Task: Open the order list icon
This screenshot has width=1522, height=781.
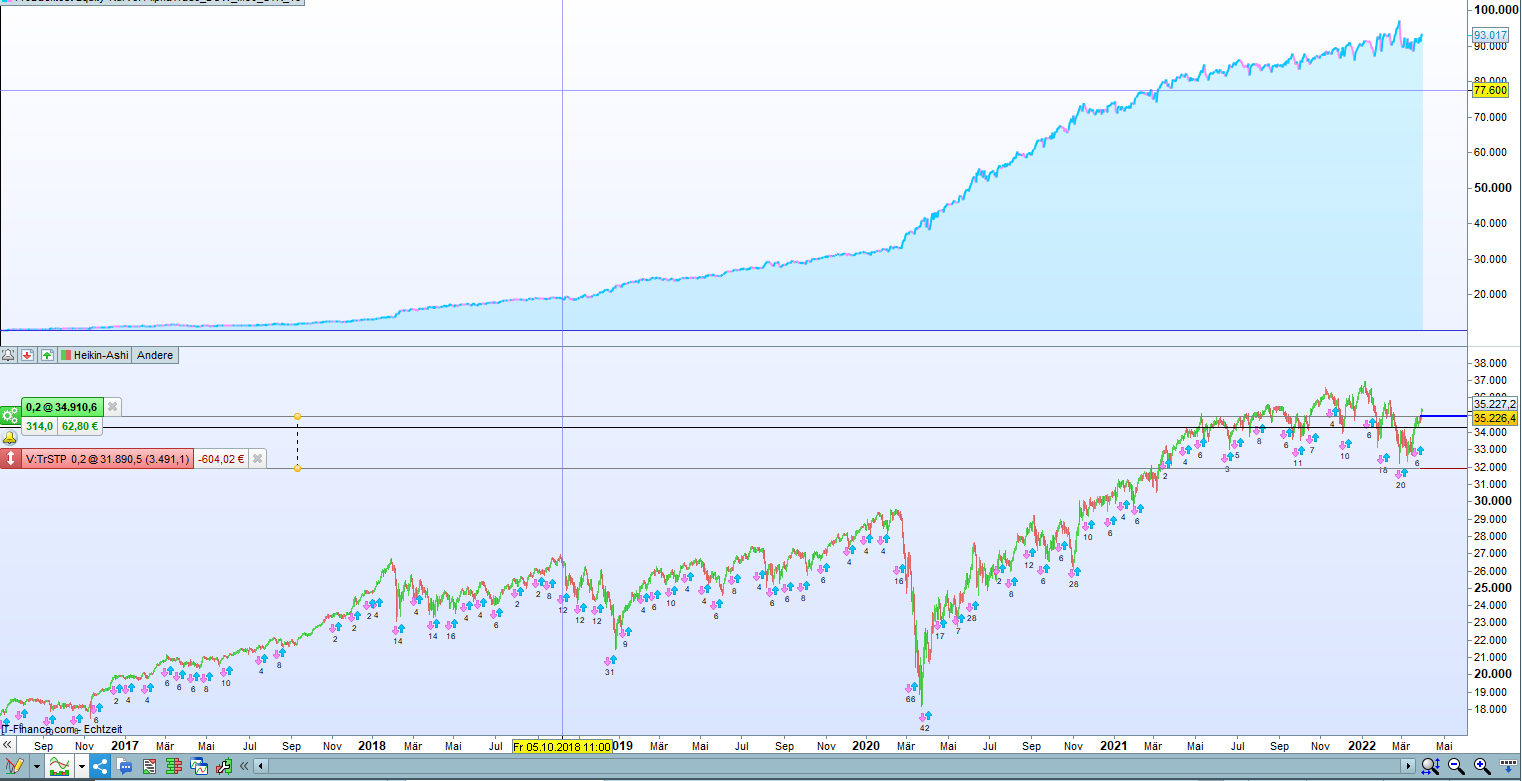Action: [x=149, y=767]
